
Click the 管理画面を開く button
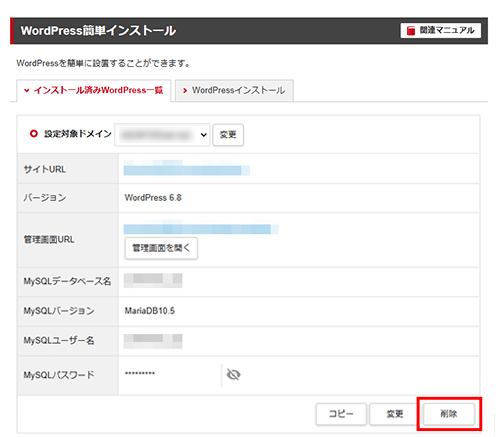161,248
